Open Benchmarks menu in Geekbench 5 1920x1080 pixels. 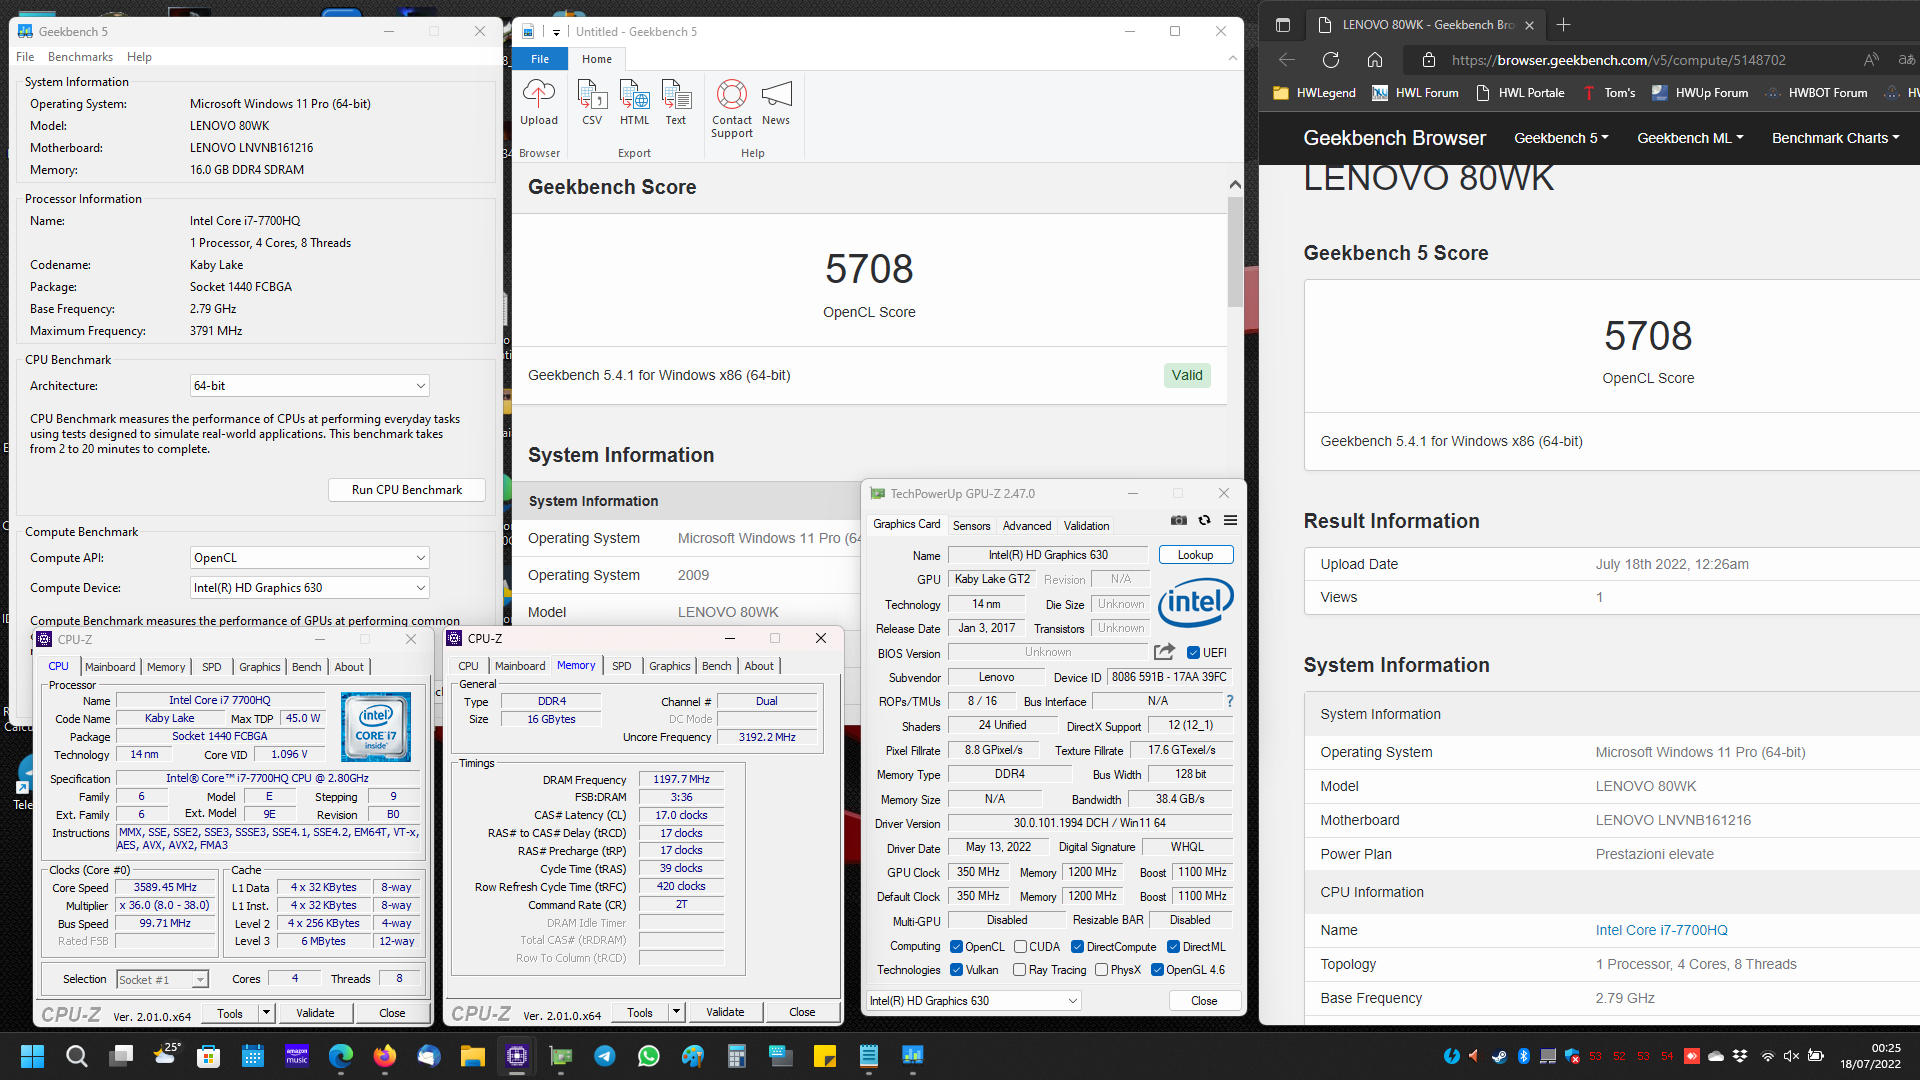[80, 57]
